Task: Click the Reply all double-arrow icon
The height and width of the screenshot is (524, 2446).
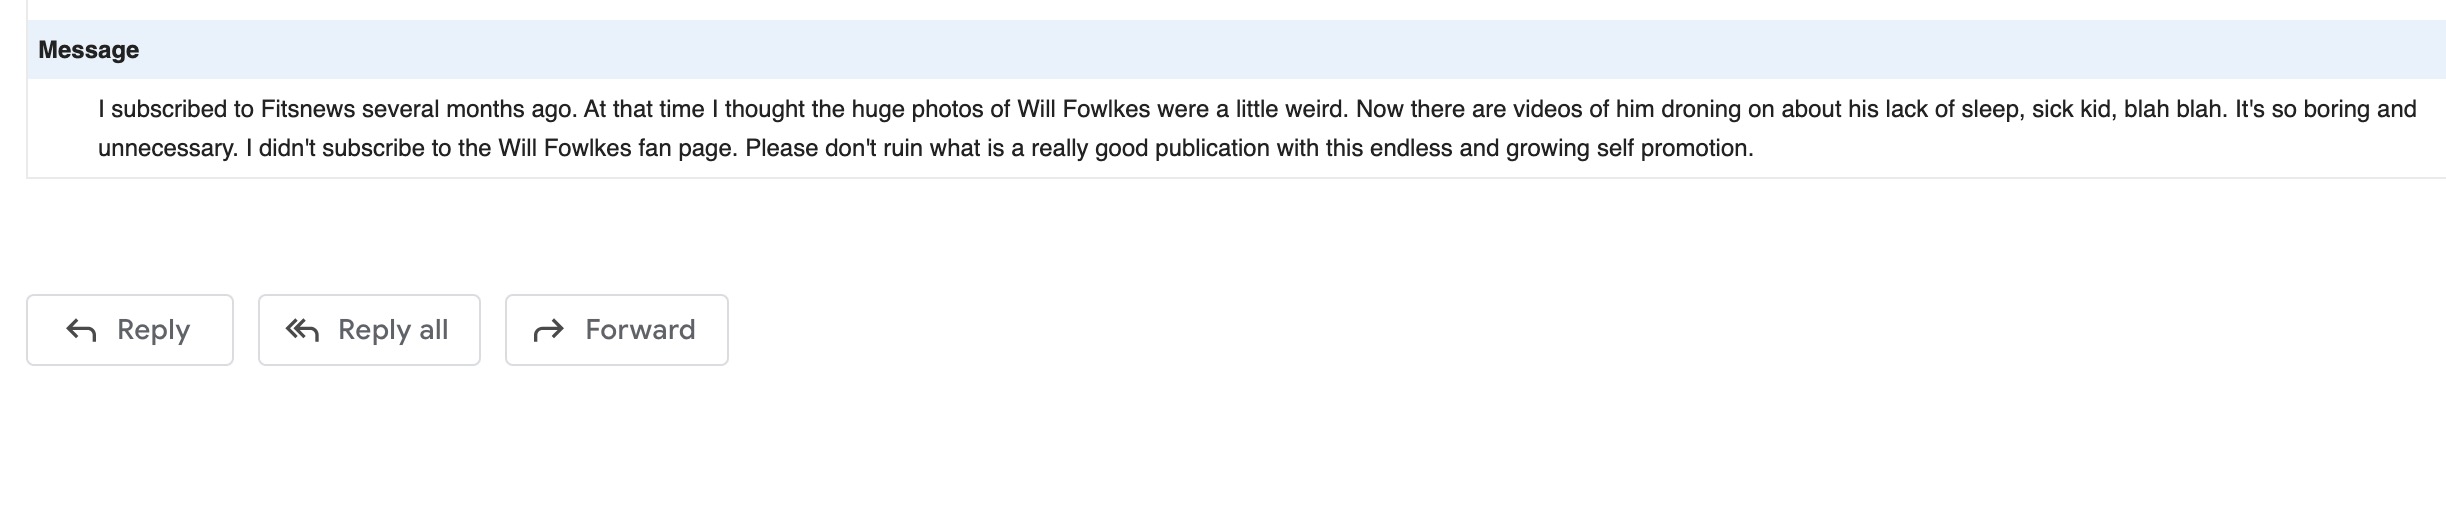Action: [302, 330]
